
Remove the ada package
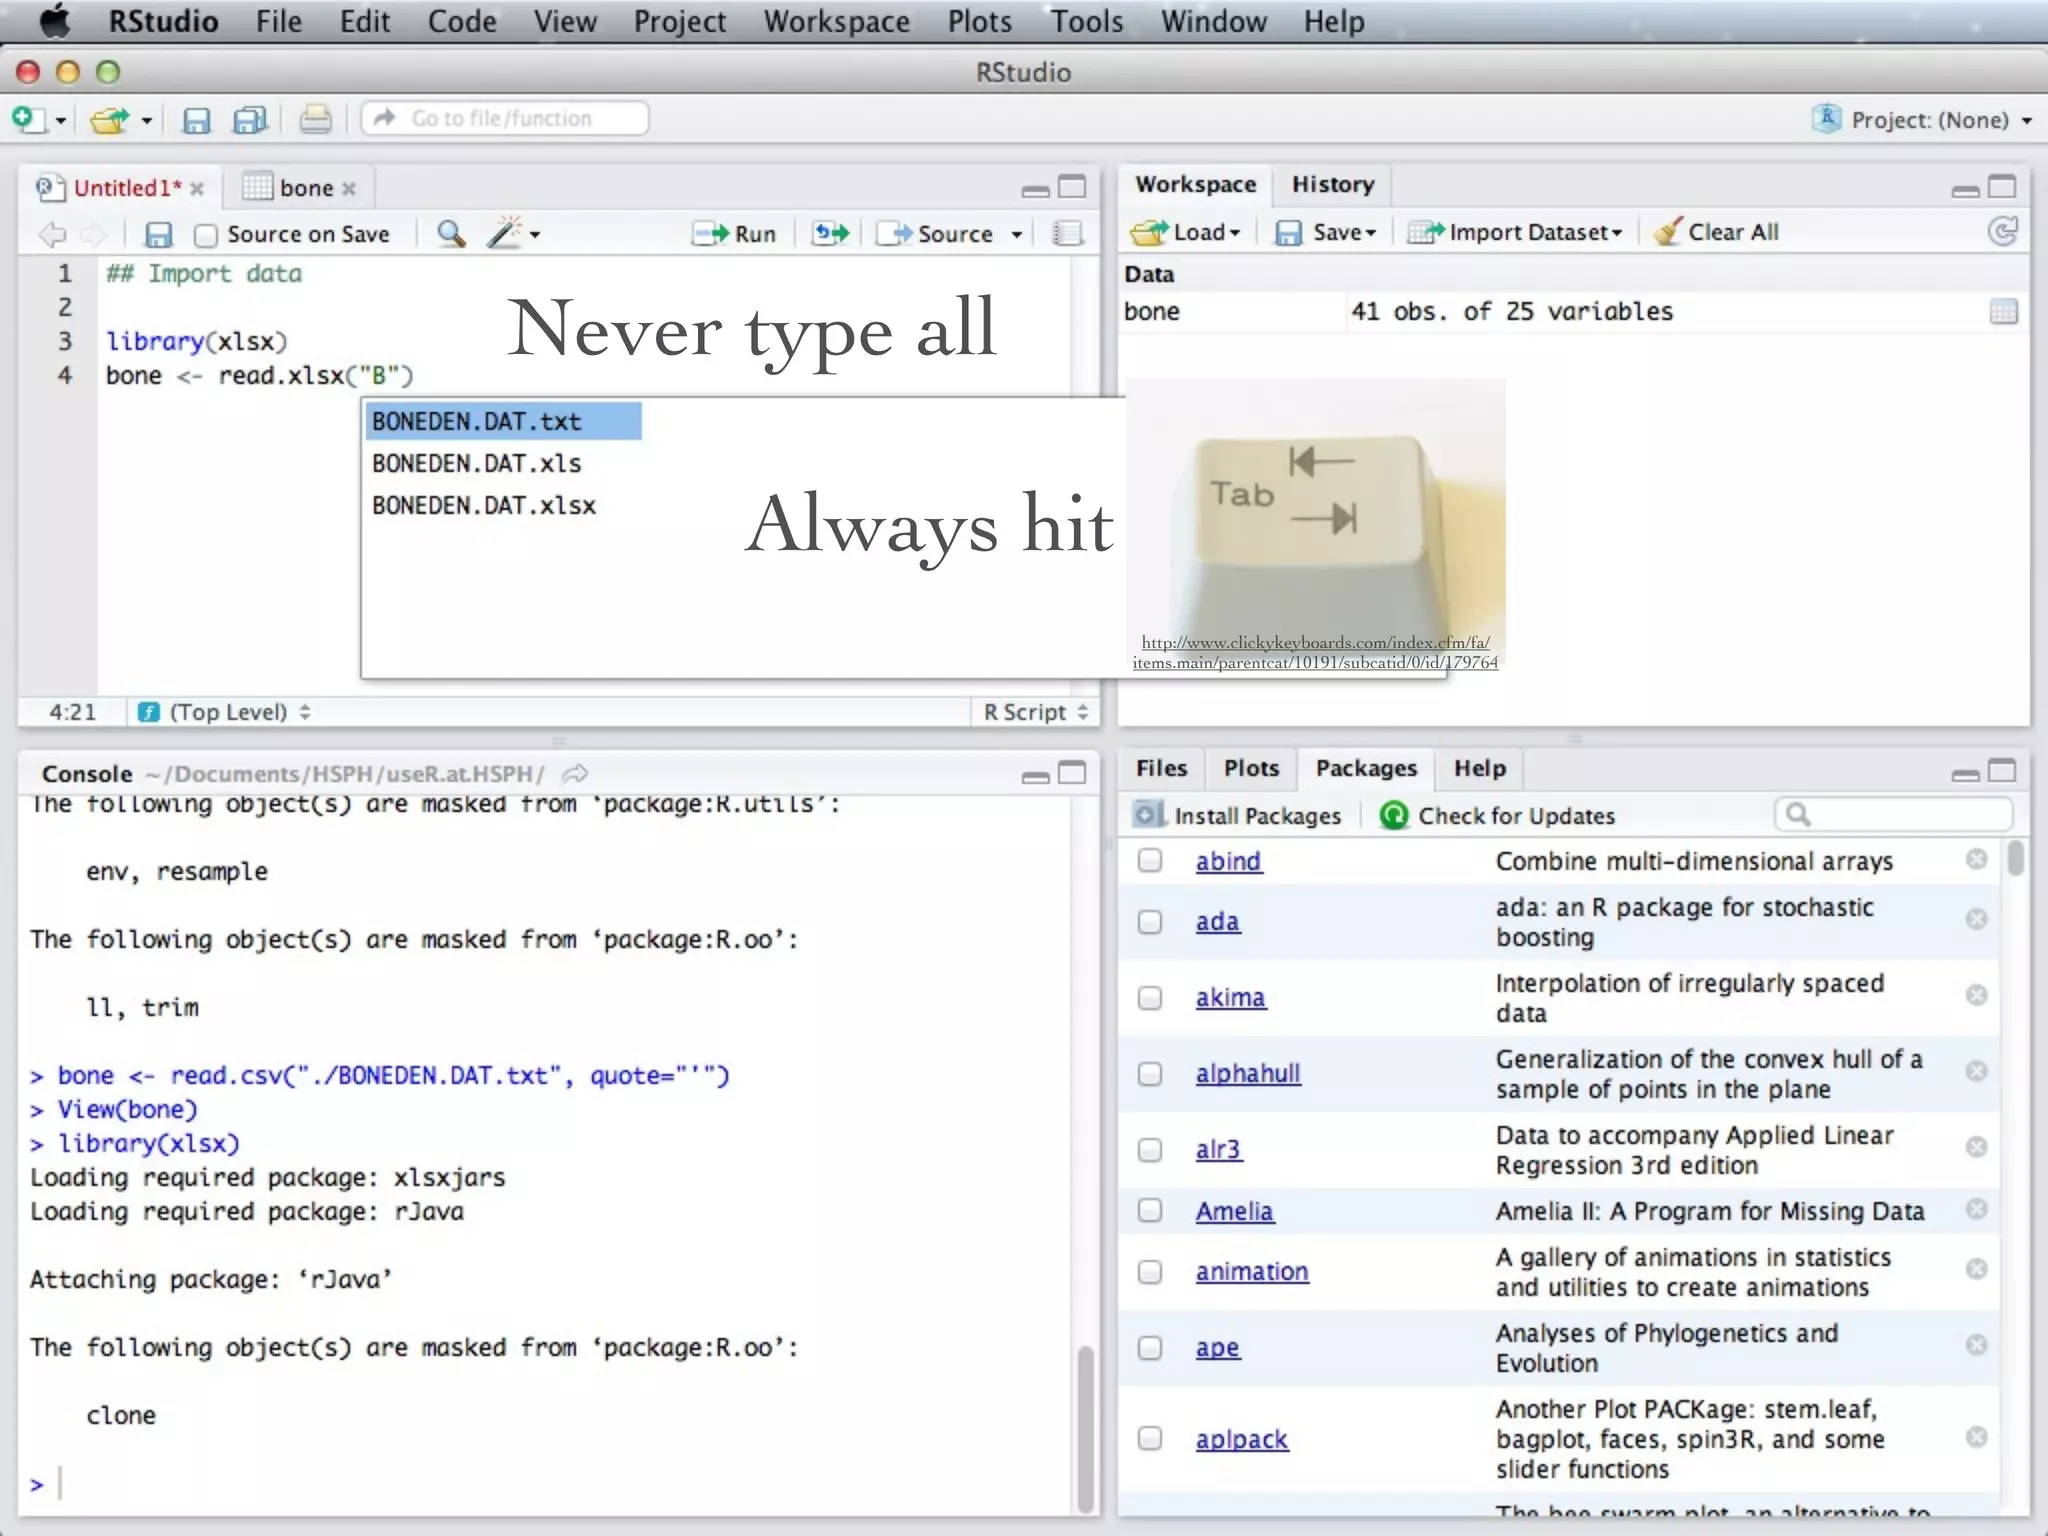tap(1976, 919)
